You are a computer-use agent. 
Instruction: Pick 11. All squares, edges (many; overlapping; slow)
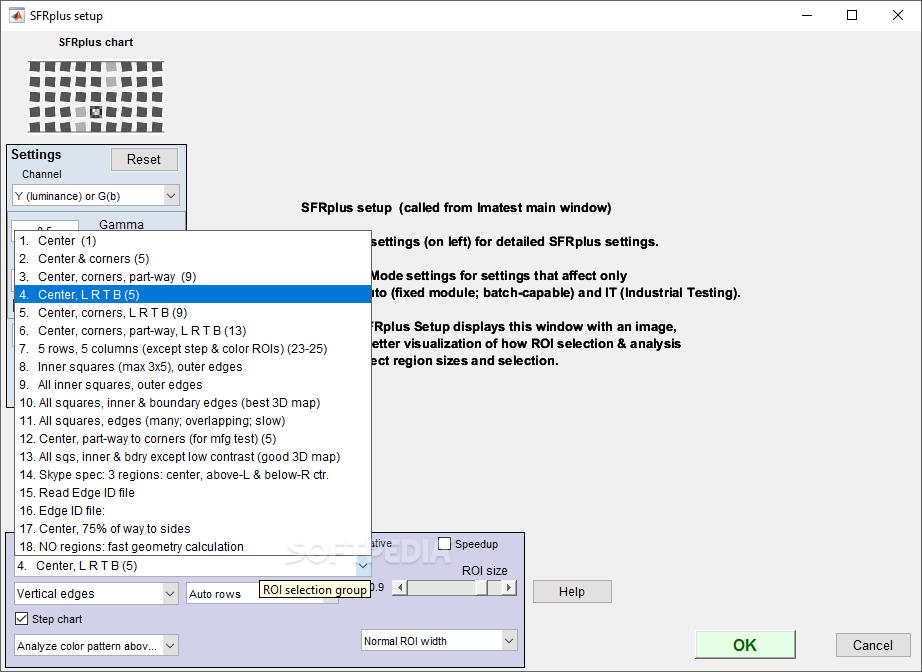click(x=193, y=421)
